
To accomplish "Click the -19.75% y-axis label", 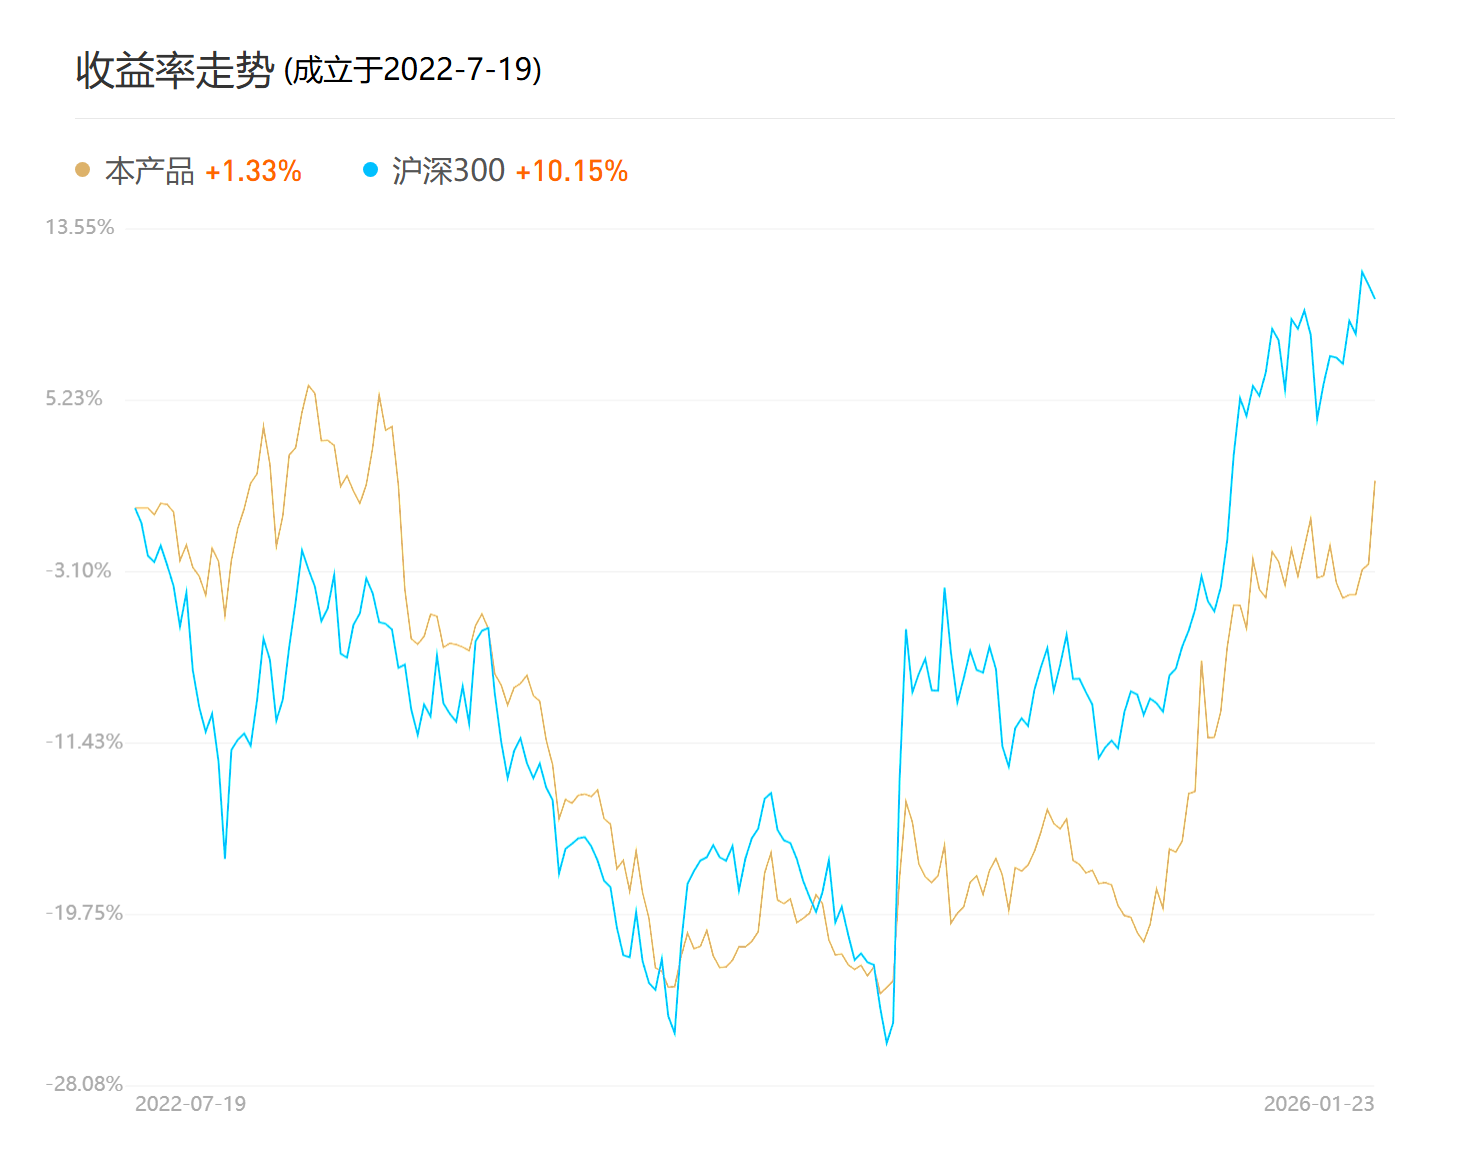I will [x=84, y=912].
